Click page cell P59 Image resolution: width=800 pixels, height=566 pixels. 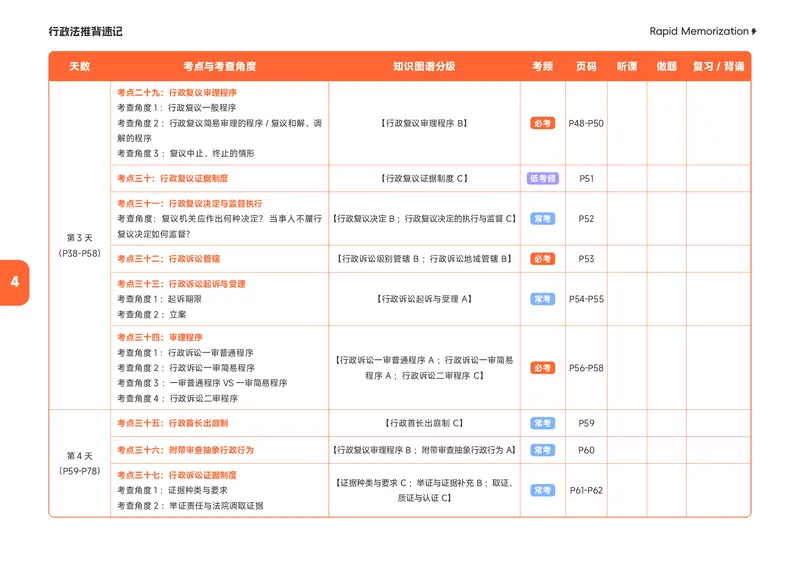pyautogui.click(x=586, y=423)
